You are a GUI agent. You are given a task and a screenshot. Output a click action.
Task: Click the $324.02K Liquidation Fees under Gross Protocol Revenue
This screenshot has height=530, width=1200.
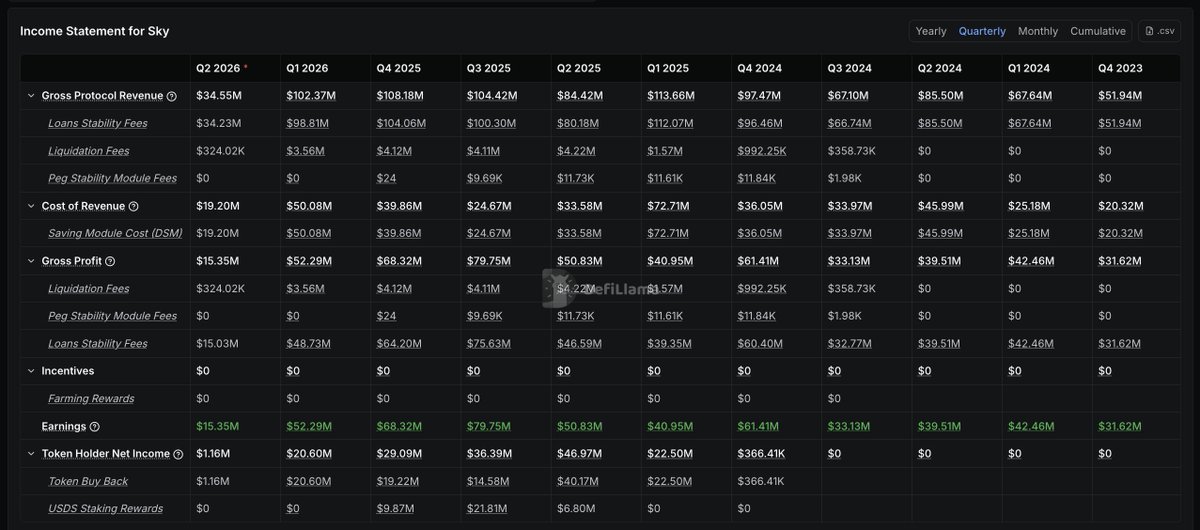(220, 151)
